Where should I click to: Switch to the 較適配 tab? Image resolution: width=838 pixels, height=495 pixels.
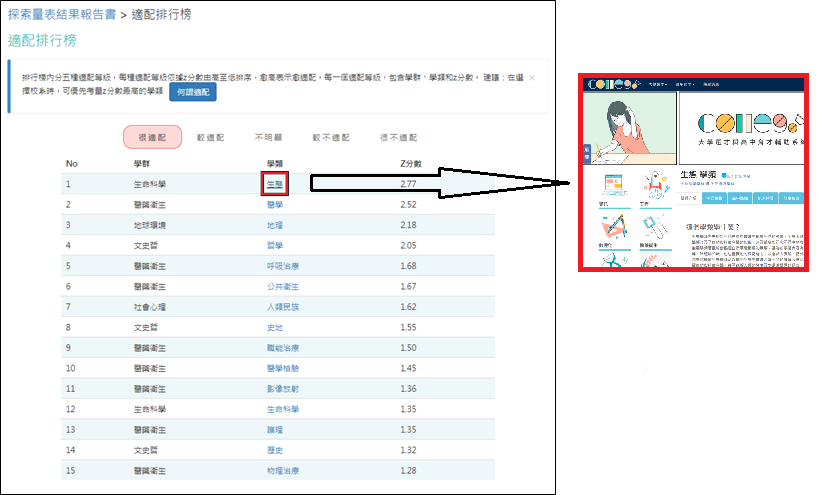tap(211, 137)
